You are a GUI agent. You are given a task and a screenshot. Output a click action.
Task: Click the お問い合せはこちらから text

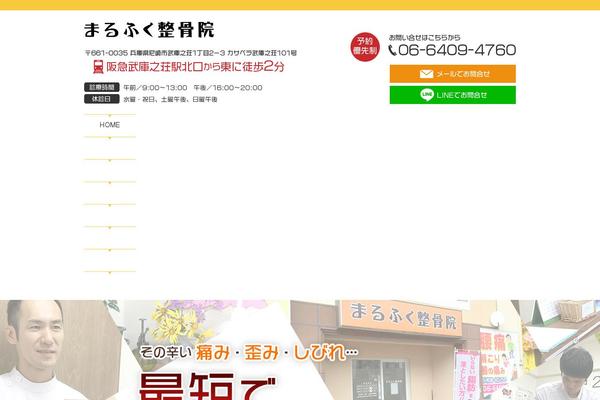click(424, 38)
